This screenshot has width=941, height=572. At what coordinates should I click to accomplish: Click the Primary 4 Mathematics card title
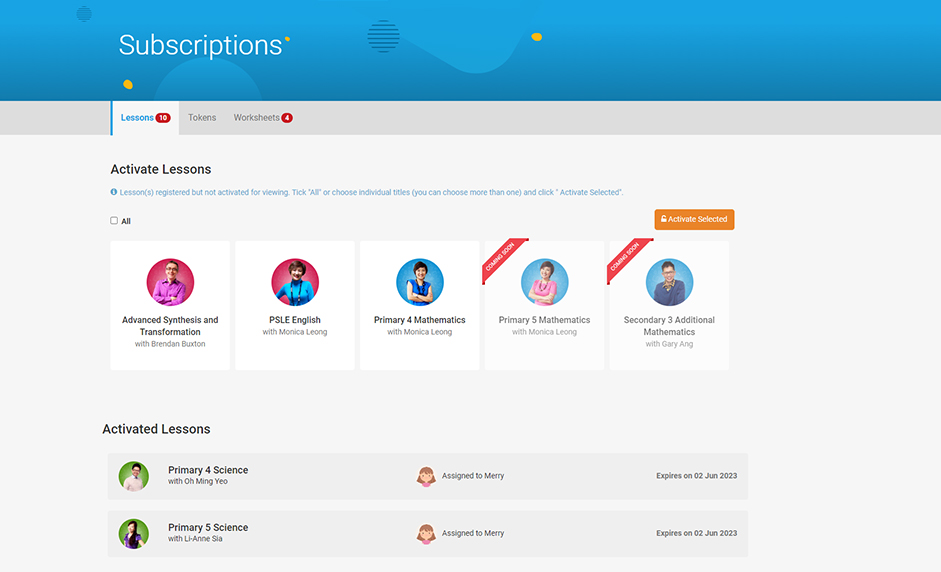419,320
